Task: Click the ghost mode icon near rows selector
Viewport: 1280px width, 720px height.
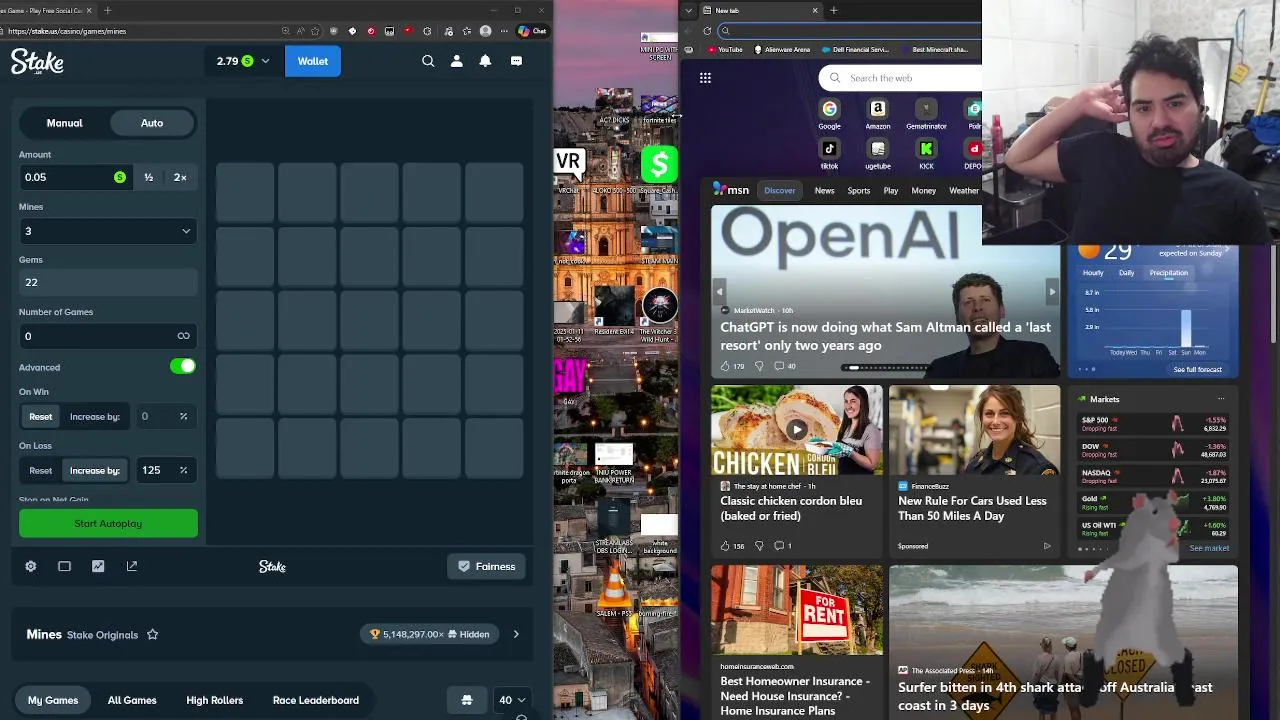Action: click(466, 700)
